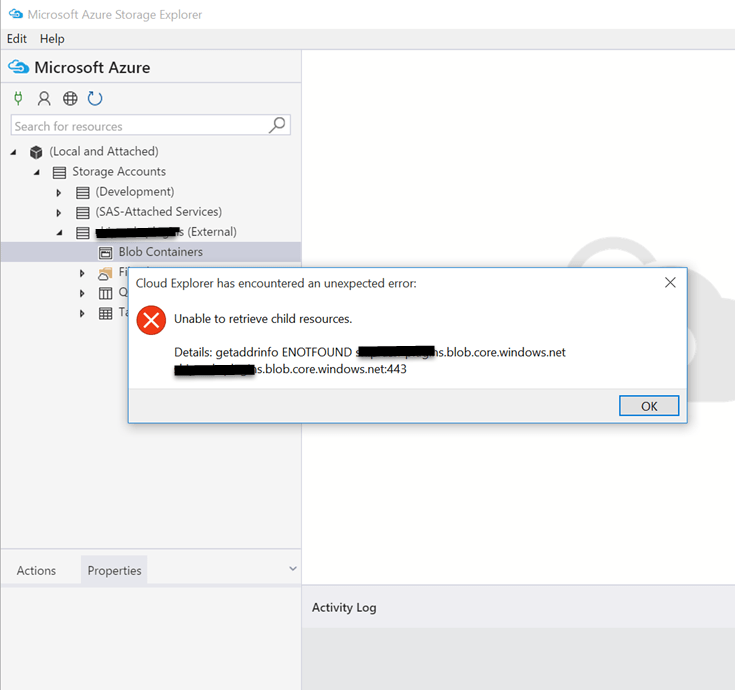
Task: Click the Queues icon in tree
Action: pos(105,293)
